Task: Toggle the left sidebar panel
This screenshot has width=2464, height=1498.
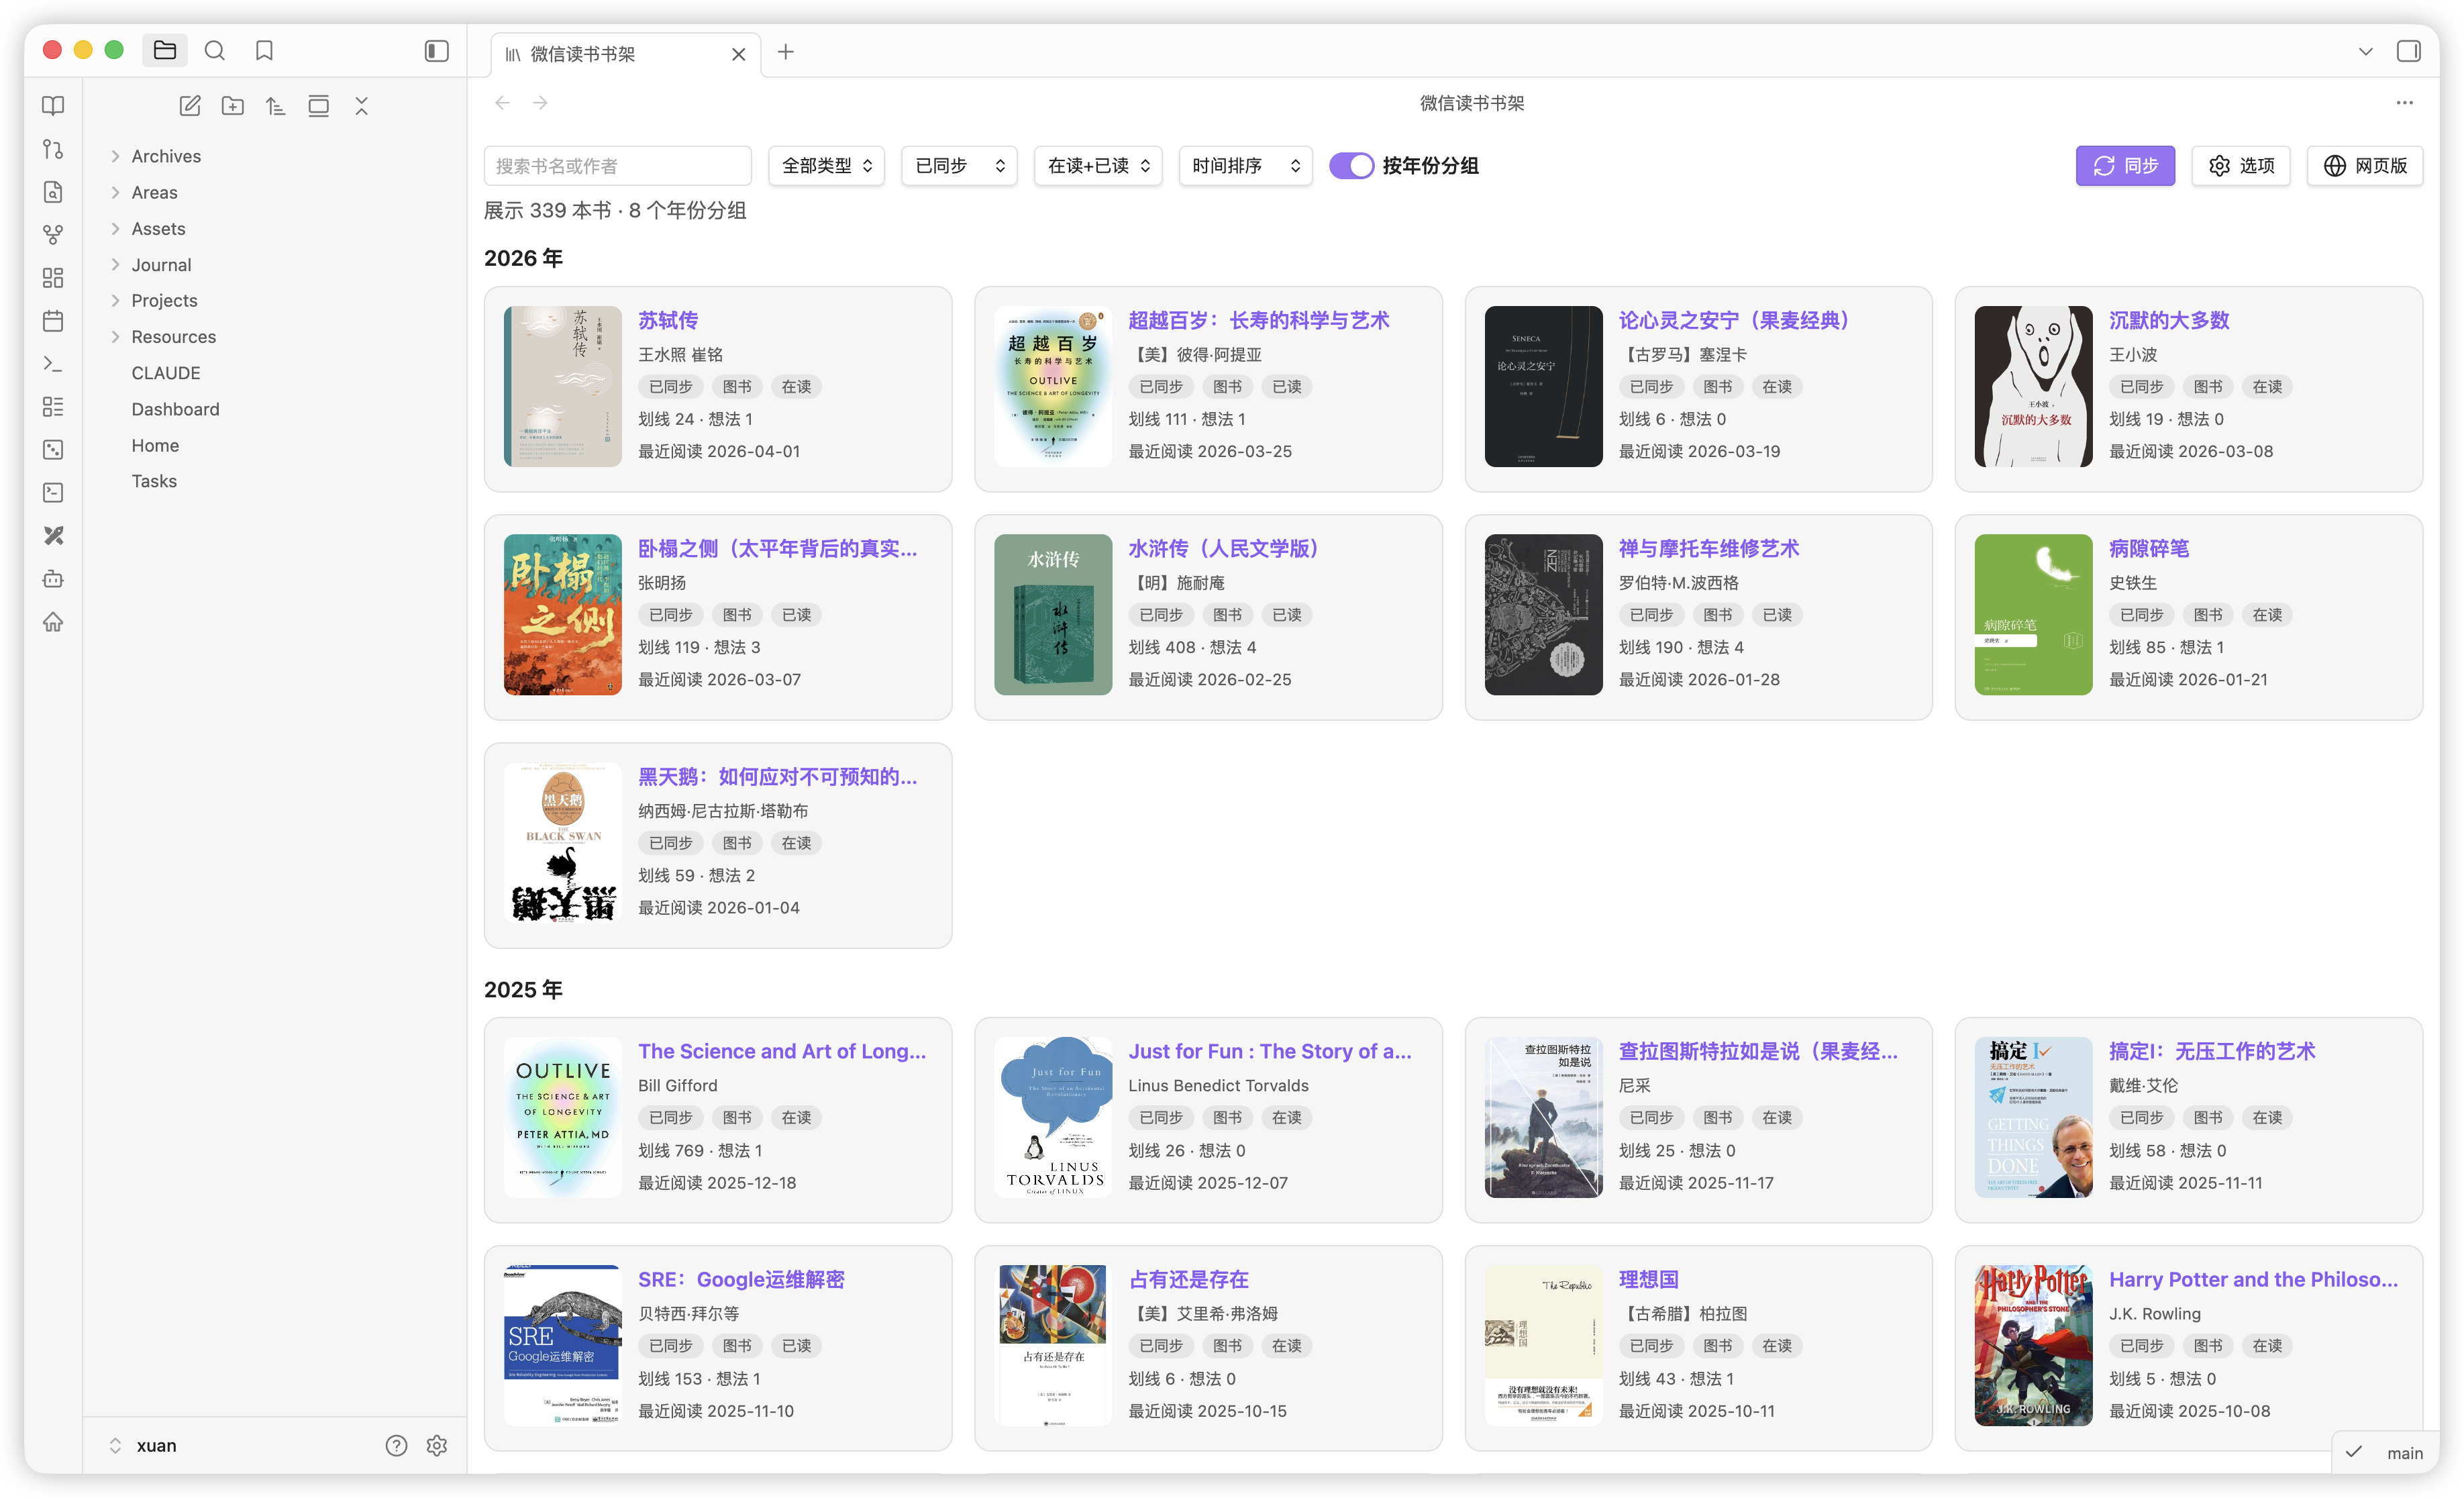Action: 436,51
